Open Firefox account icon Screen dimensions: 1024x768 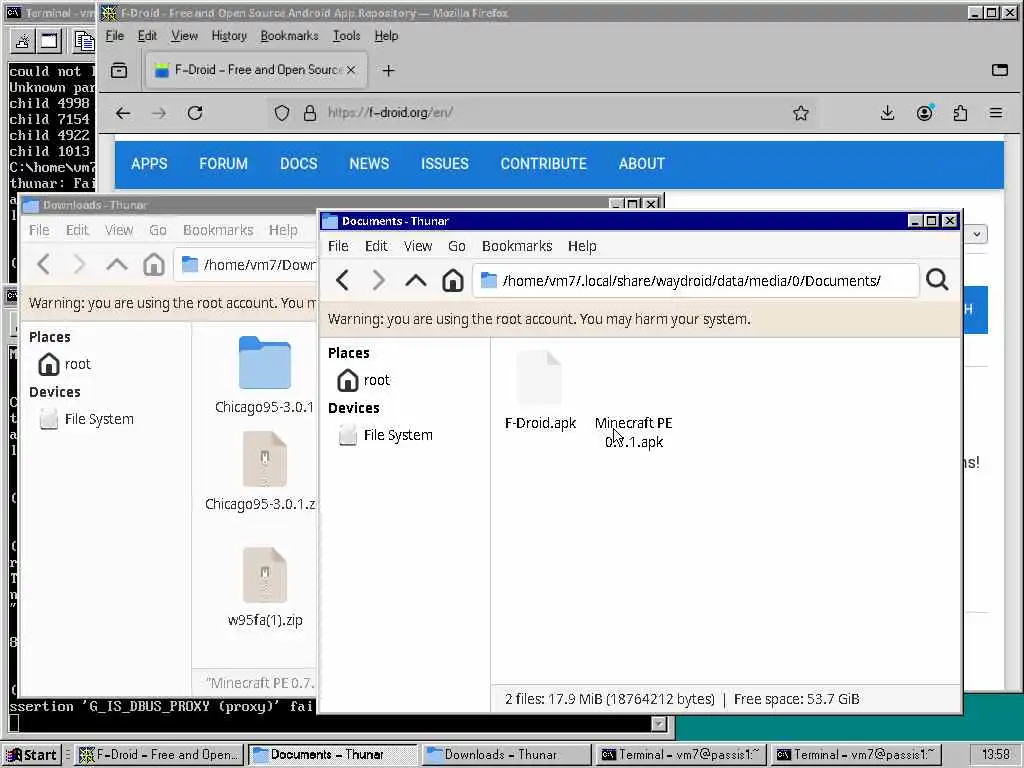tap(924, 113)
